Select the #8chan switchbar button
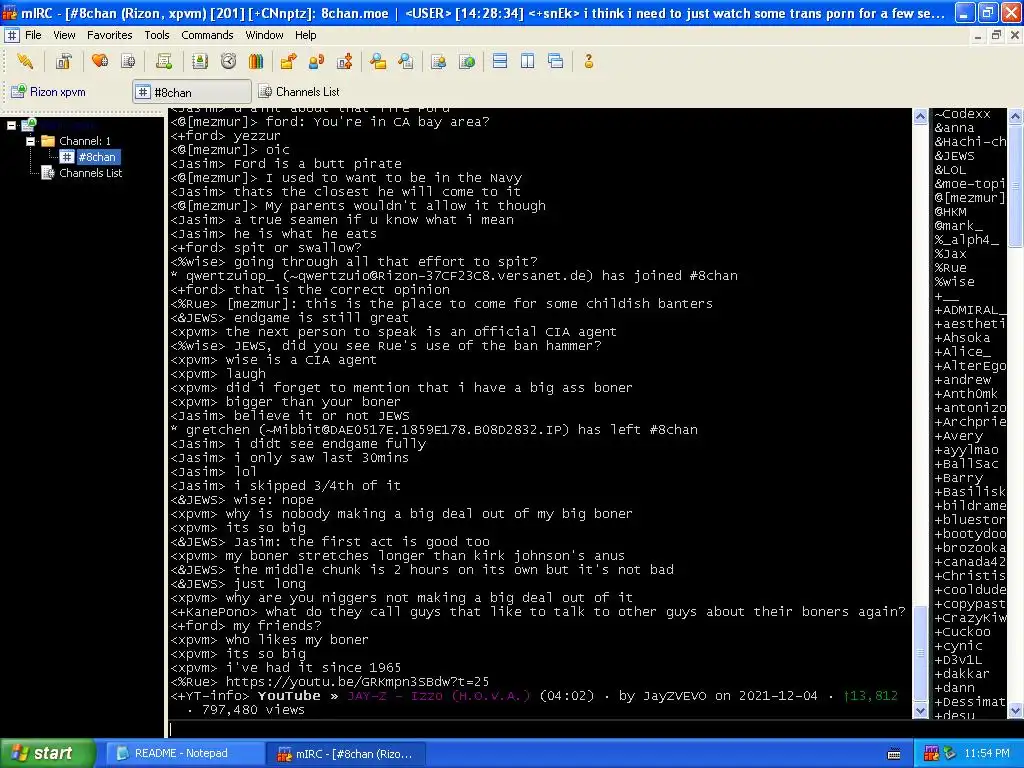 (192, 92)
